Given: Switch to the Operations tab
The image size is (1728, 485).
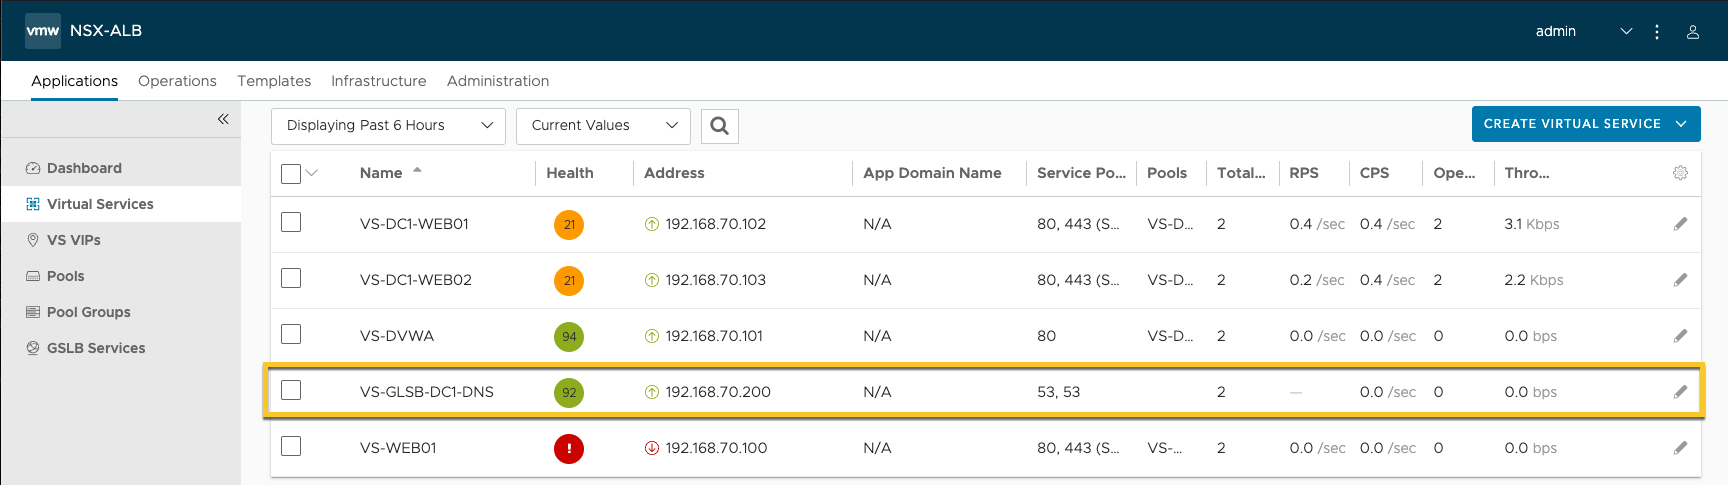Looking at the screenshot, I should click(177, 81).
